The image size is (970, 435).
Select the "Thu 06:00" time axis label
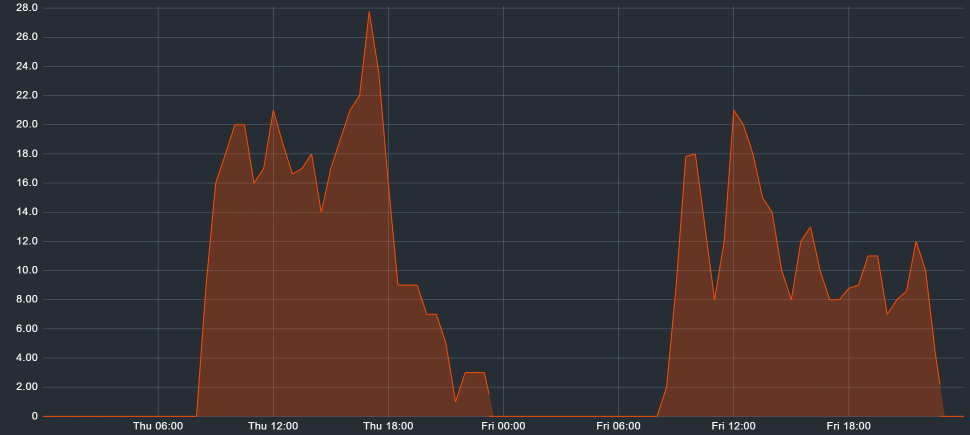pyautogui.click(x=158, y=426)
